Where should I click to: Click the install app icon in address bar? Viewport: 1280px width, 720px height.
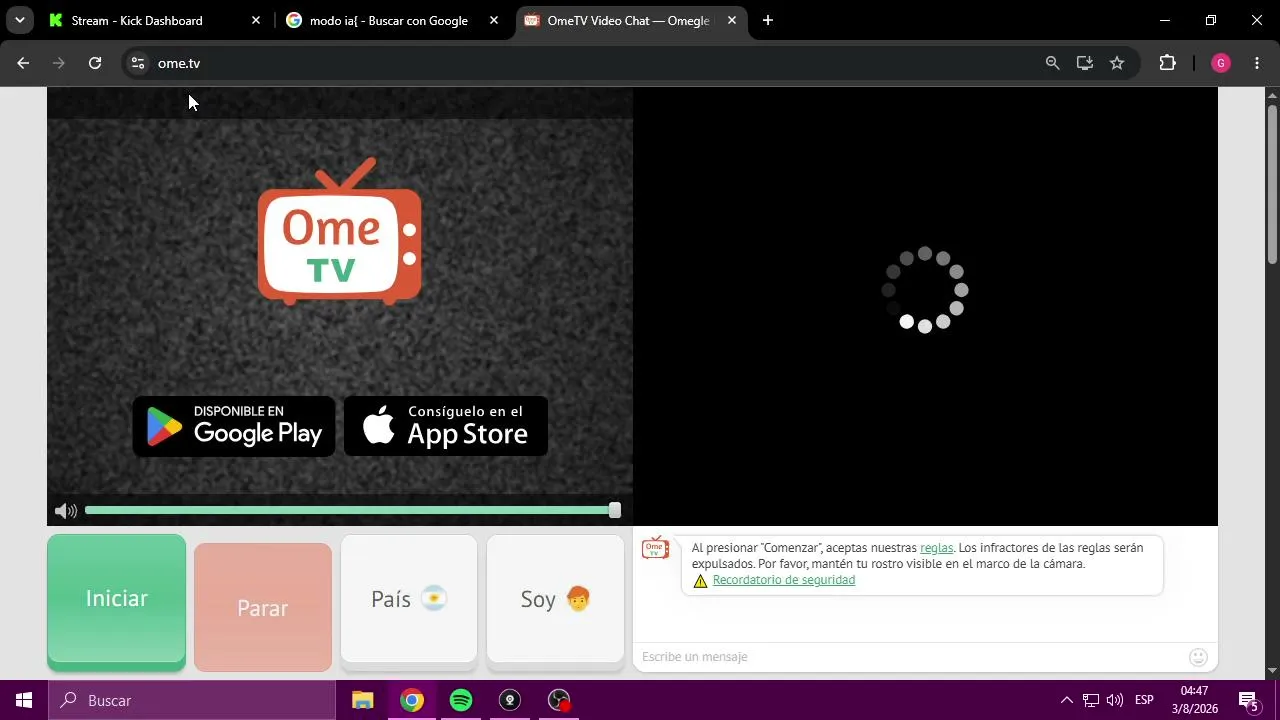[x=1084, y=63]
